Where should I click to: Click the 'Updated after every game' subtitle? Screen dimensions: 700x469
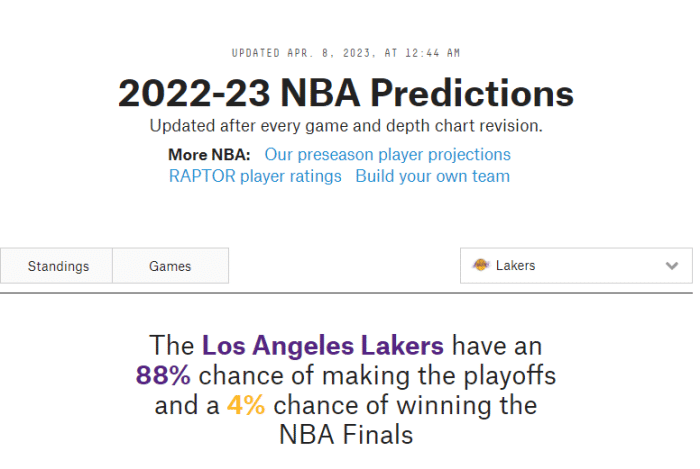click(346, 126)
